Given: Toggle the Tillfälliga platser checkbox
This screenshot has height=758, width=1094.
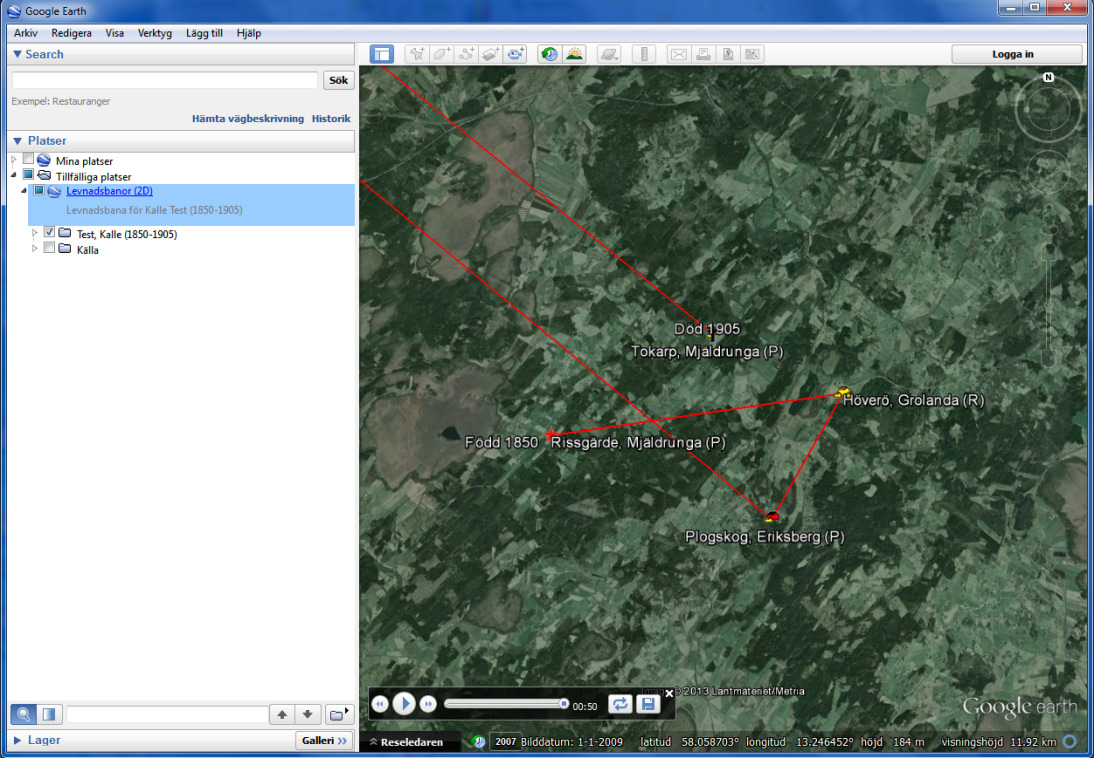Looking at the screenshot, I should pyautogui.click(x=28, y=174).
